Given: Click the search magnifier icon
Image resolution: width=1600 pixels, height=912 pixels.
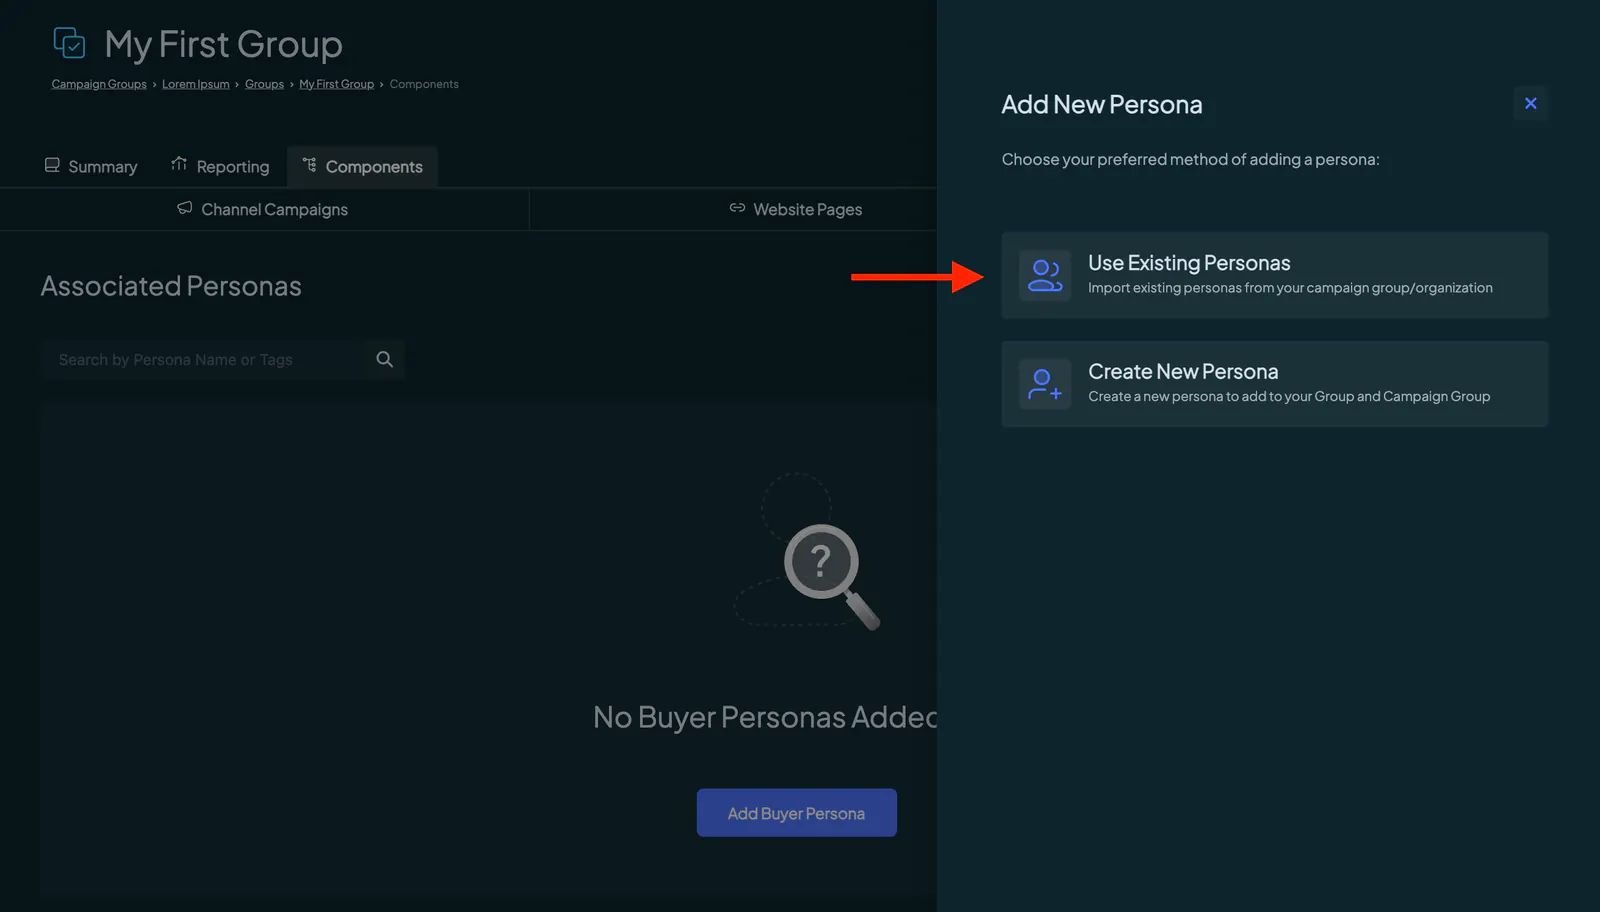Looking at the screenshot, I should 384,359.
